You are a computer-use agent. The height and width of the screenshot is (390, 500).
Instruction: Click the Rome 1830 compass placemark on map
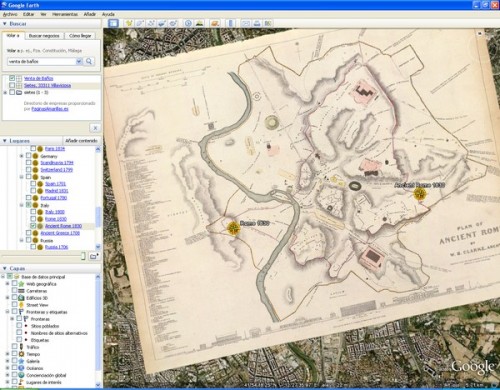pyautogui.click(x=233, y=228)
